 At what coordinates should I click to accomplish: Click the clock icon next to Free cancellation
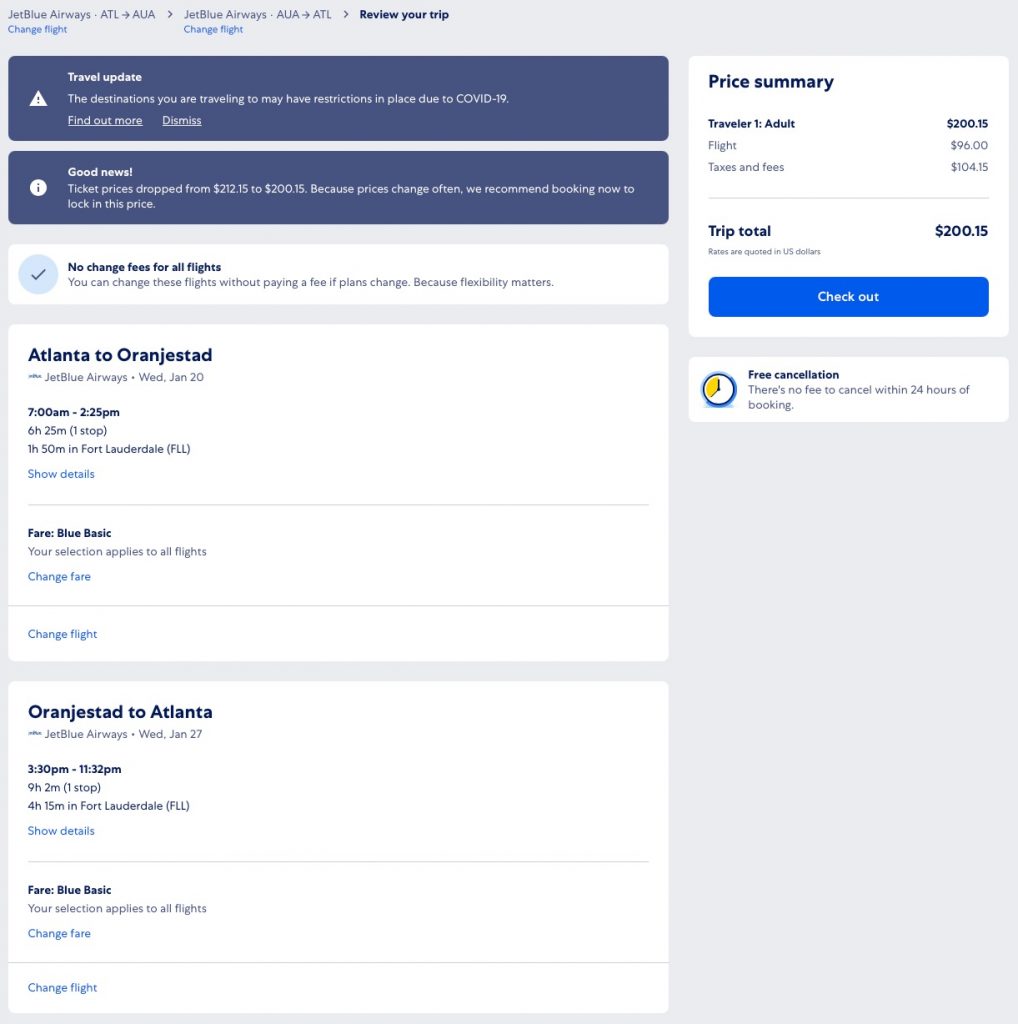718,389
